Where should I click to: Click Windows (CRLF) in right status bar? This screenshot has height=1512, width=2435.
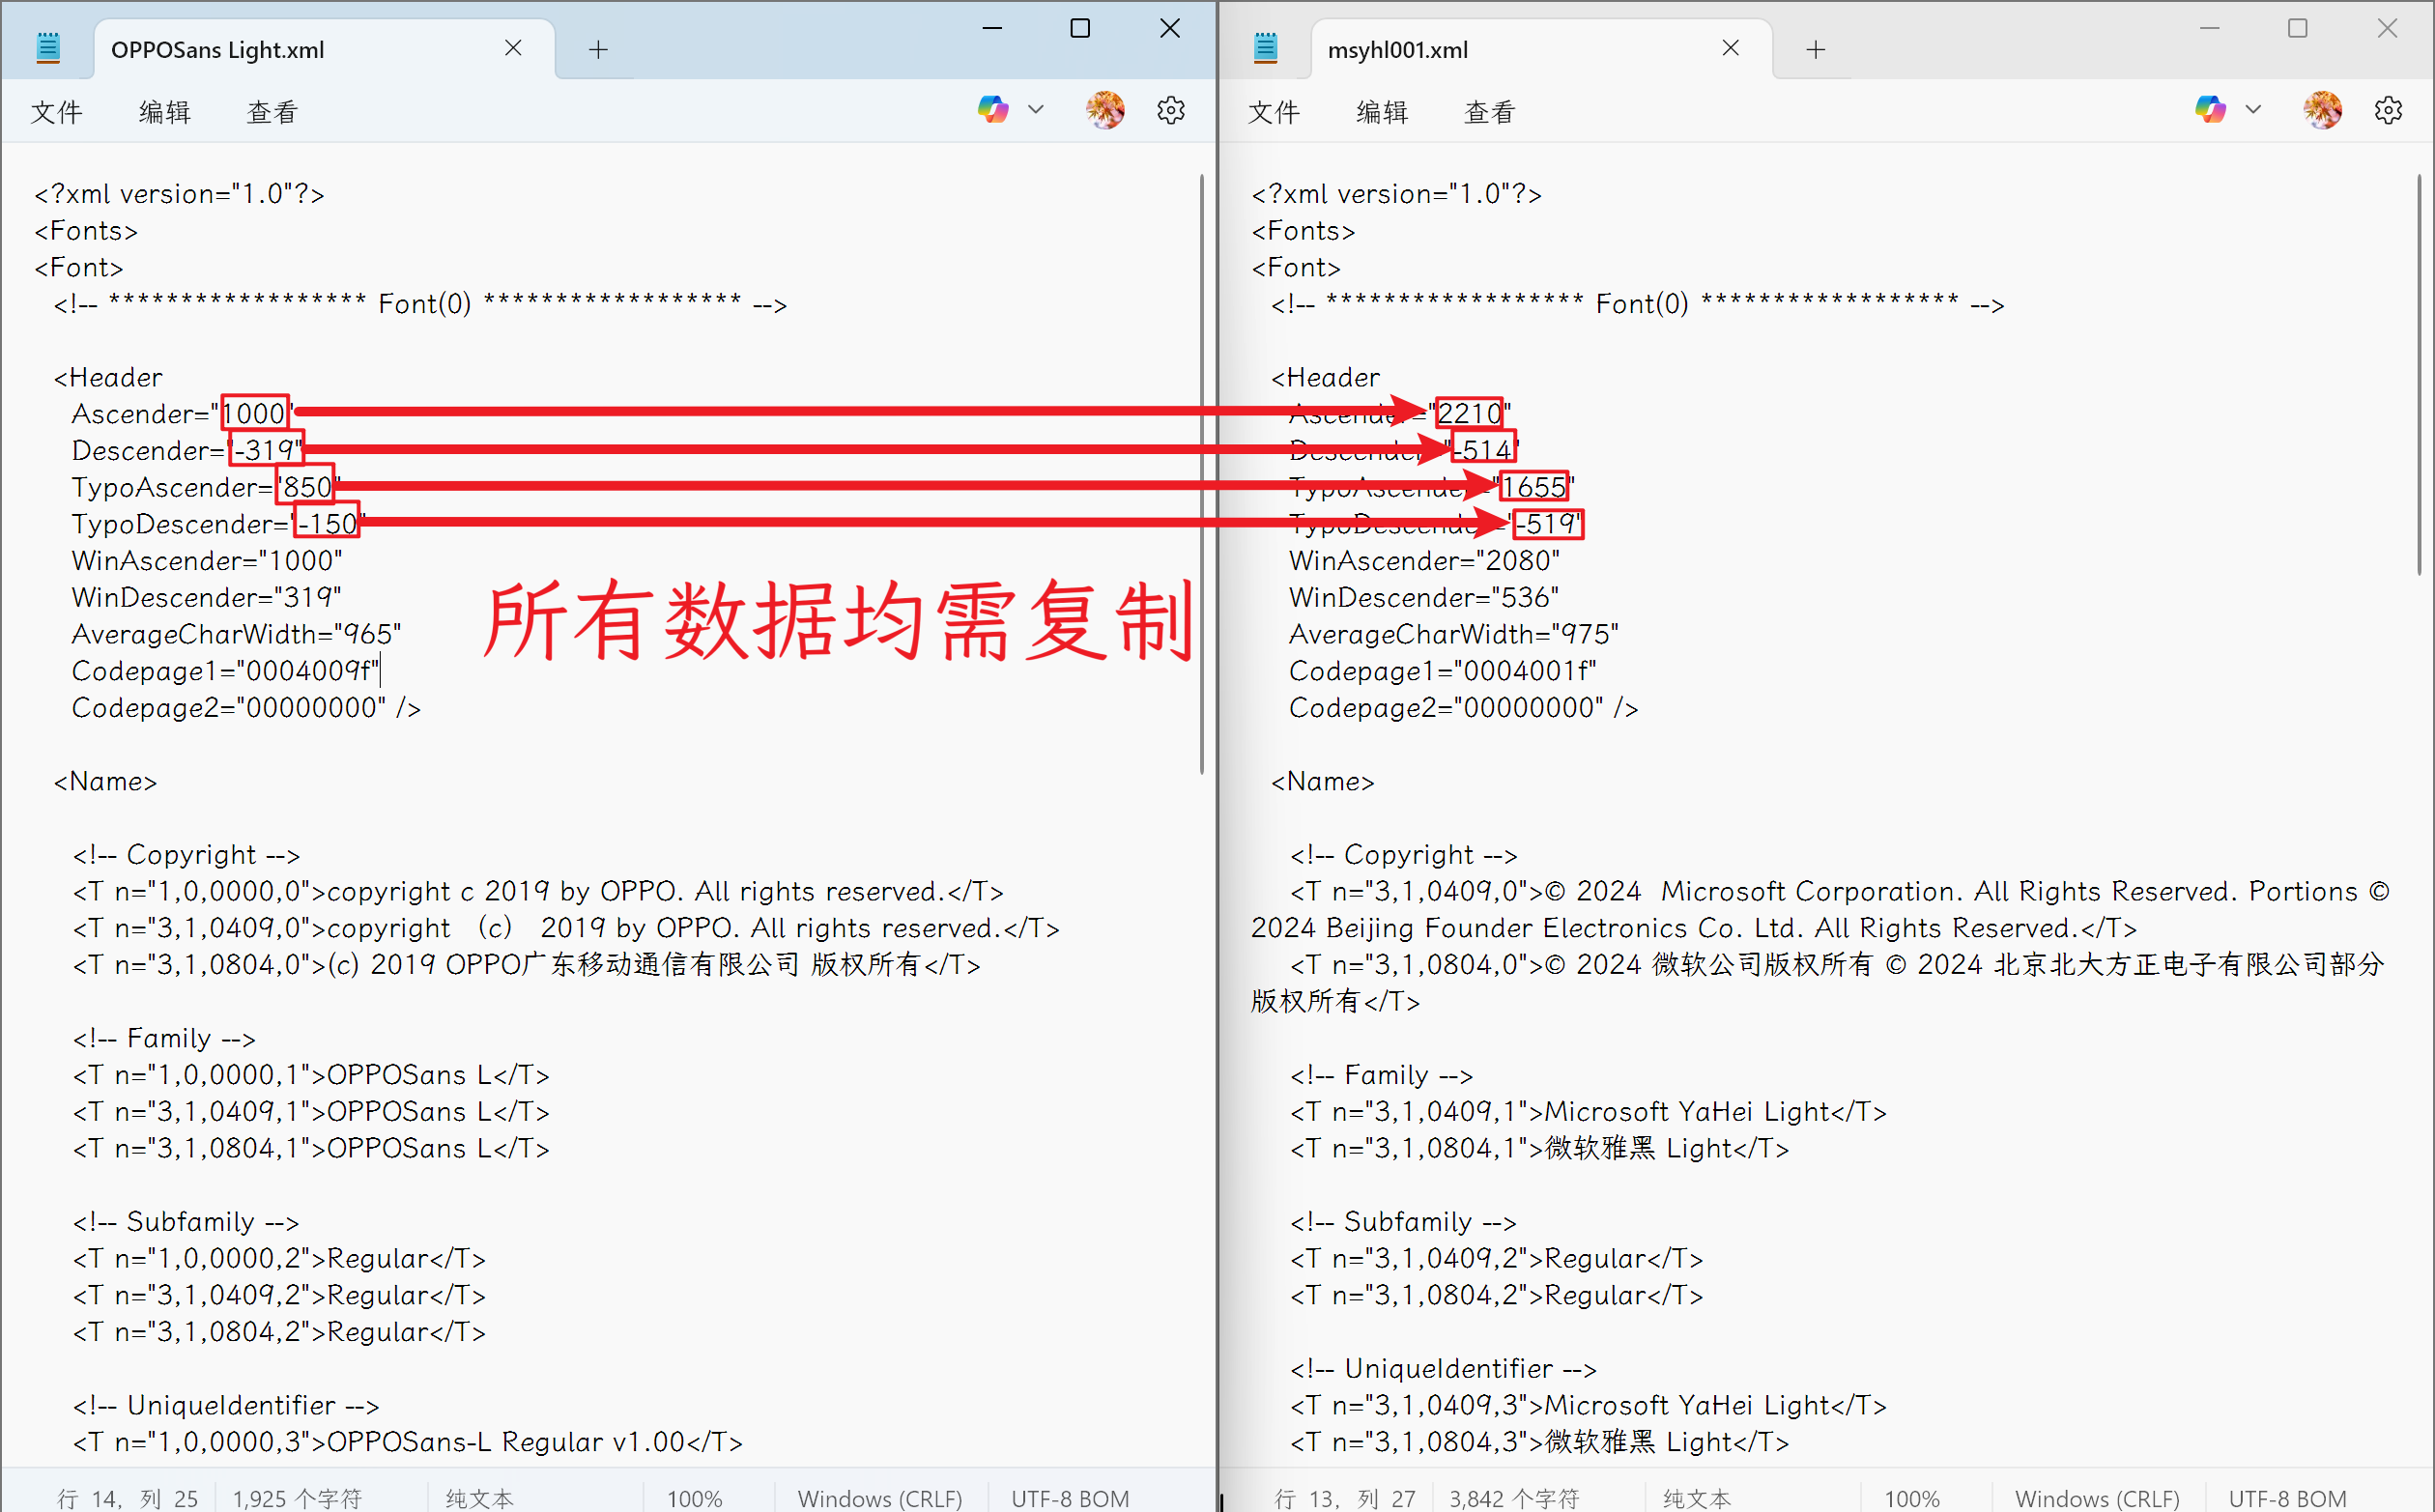click(2096, 1497)
